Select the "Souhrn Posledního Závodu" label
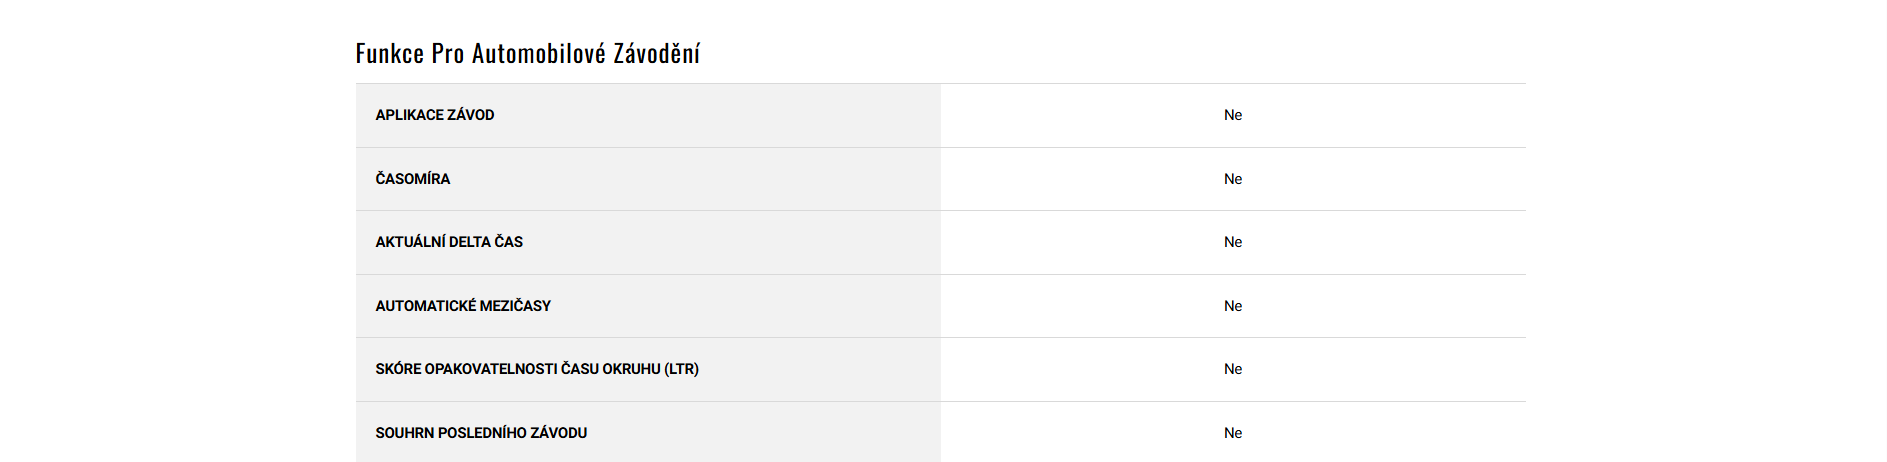1887x462 pixels. coord(481,433)
